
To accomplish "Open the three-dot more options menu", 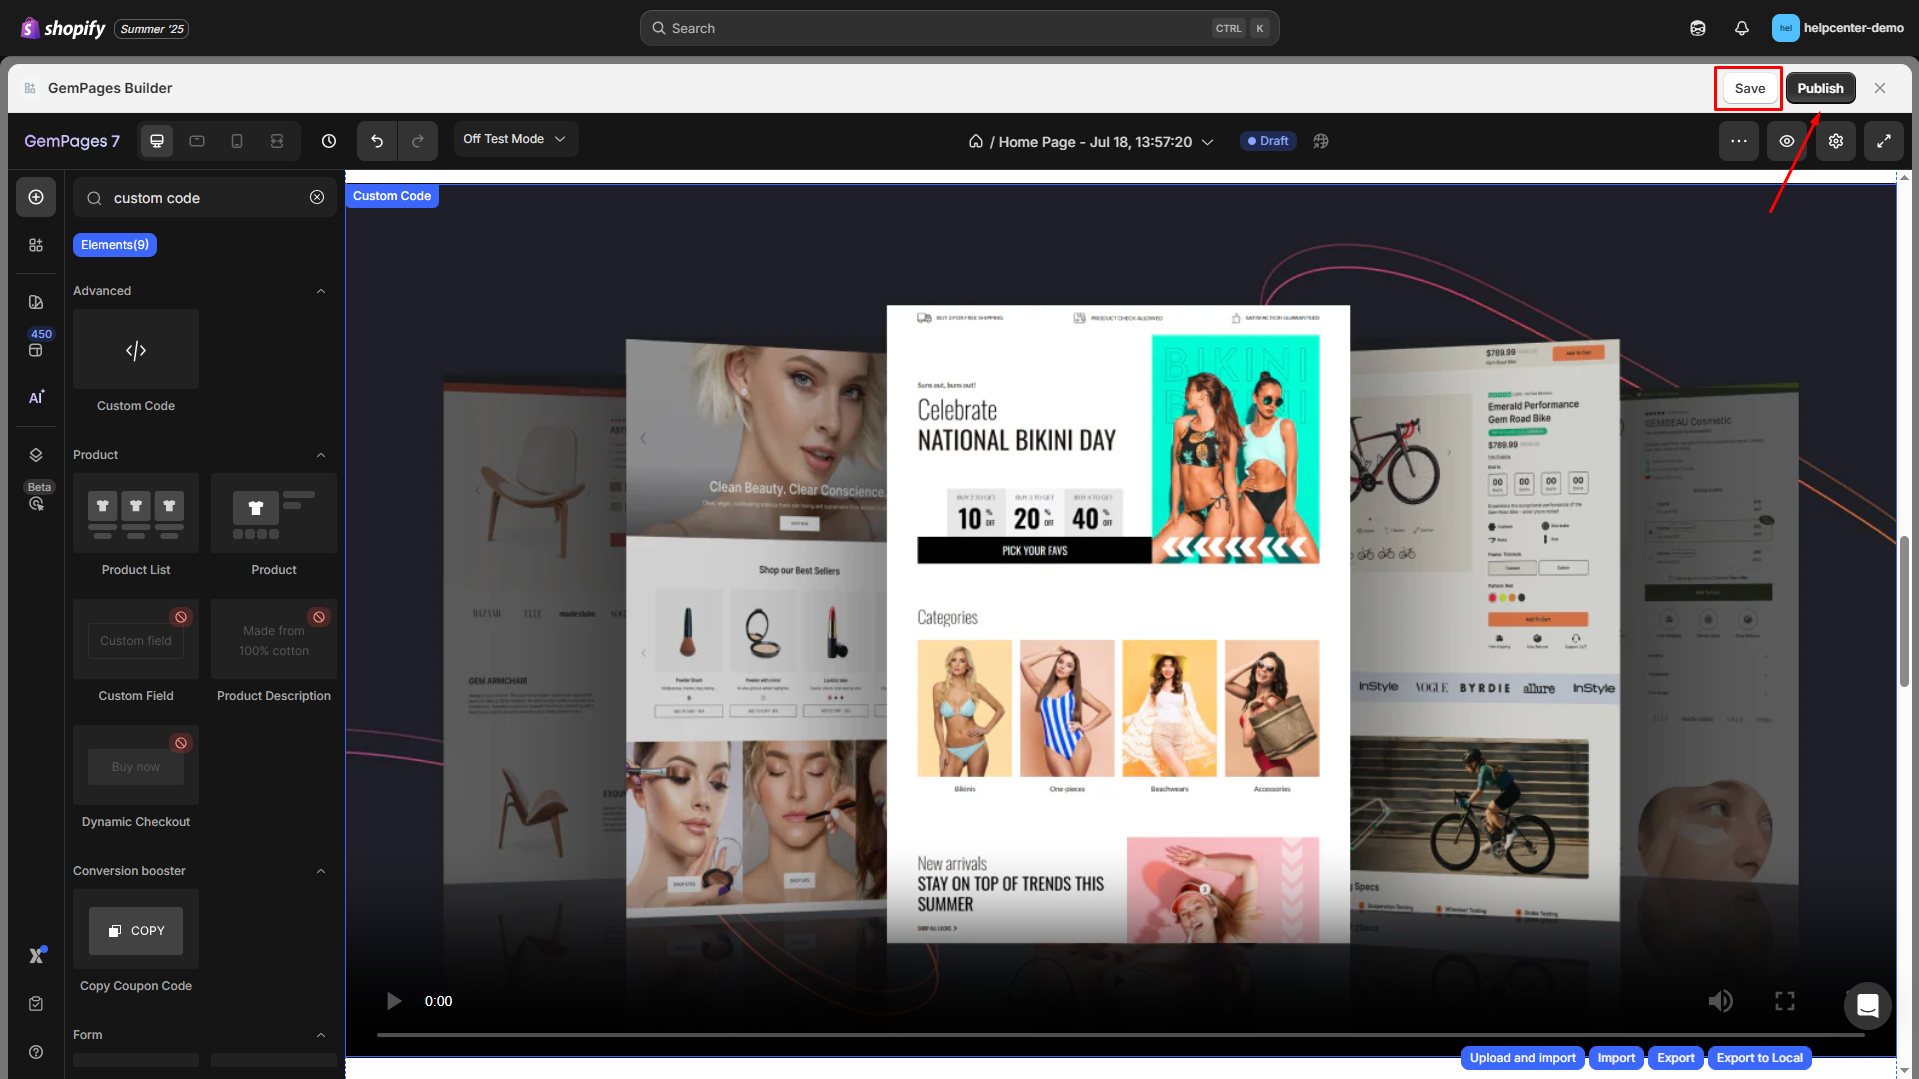I will click(1739, 141).
